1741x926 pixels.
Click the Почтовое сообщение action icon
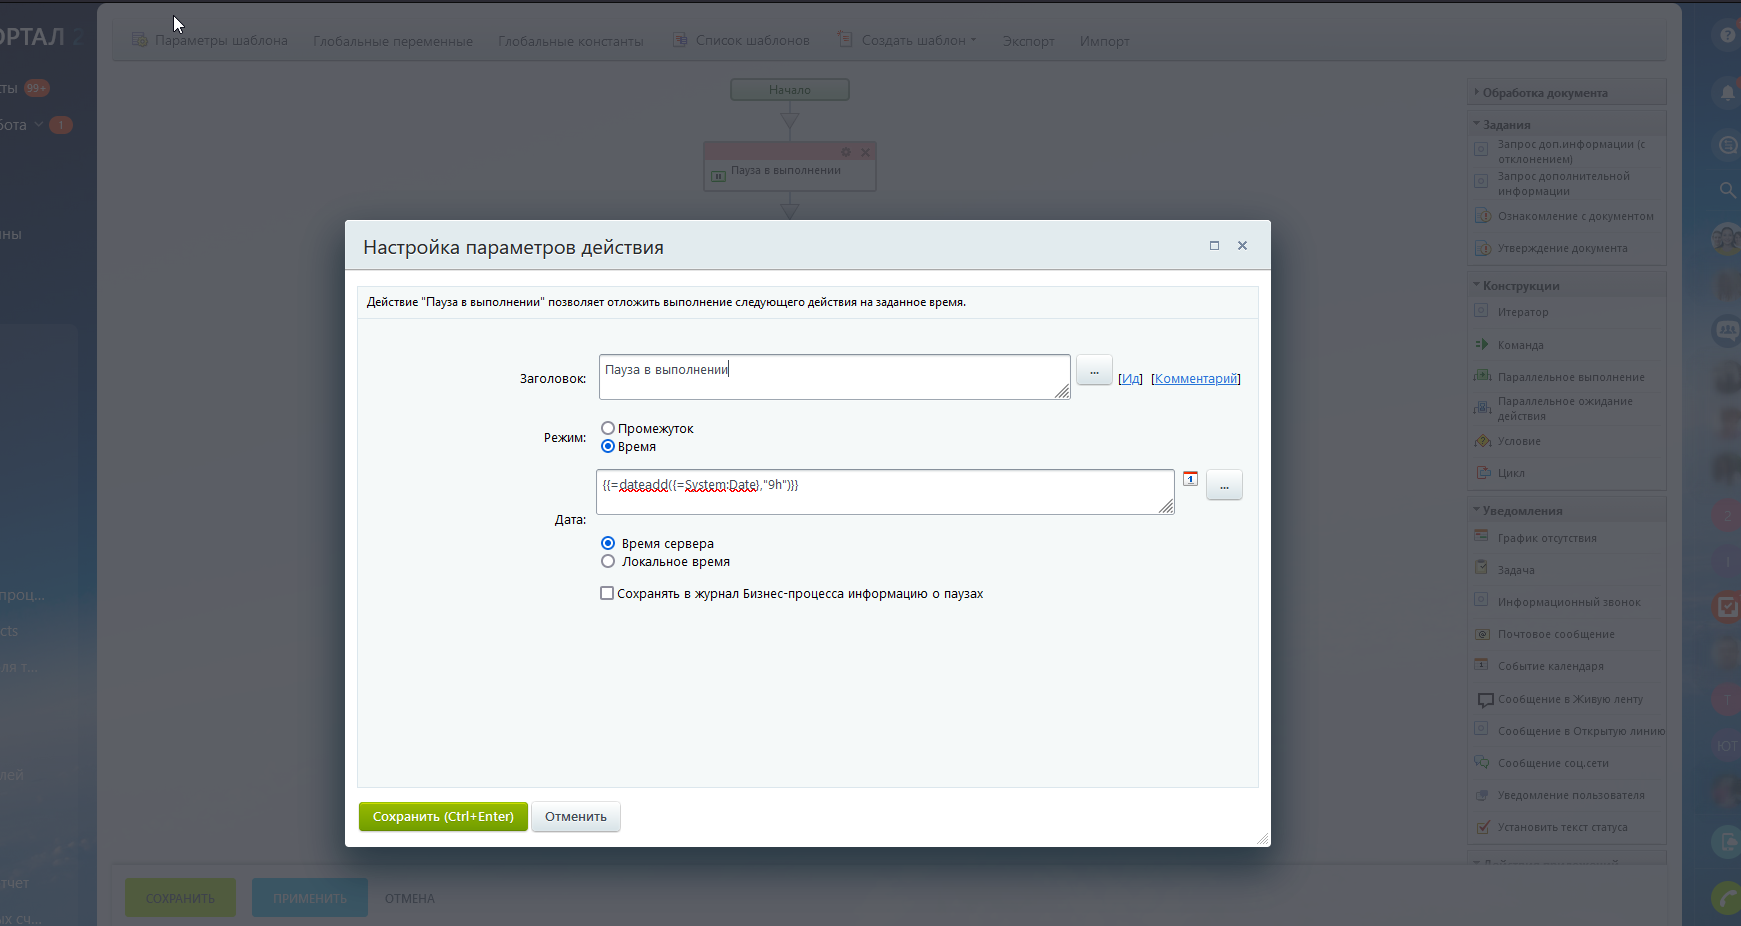coord(1482,634)
